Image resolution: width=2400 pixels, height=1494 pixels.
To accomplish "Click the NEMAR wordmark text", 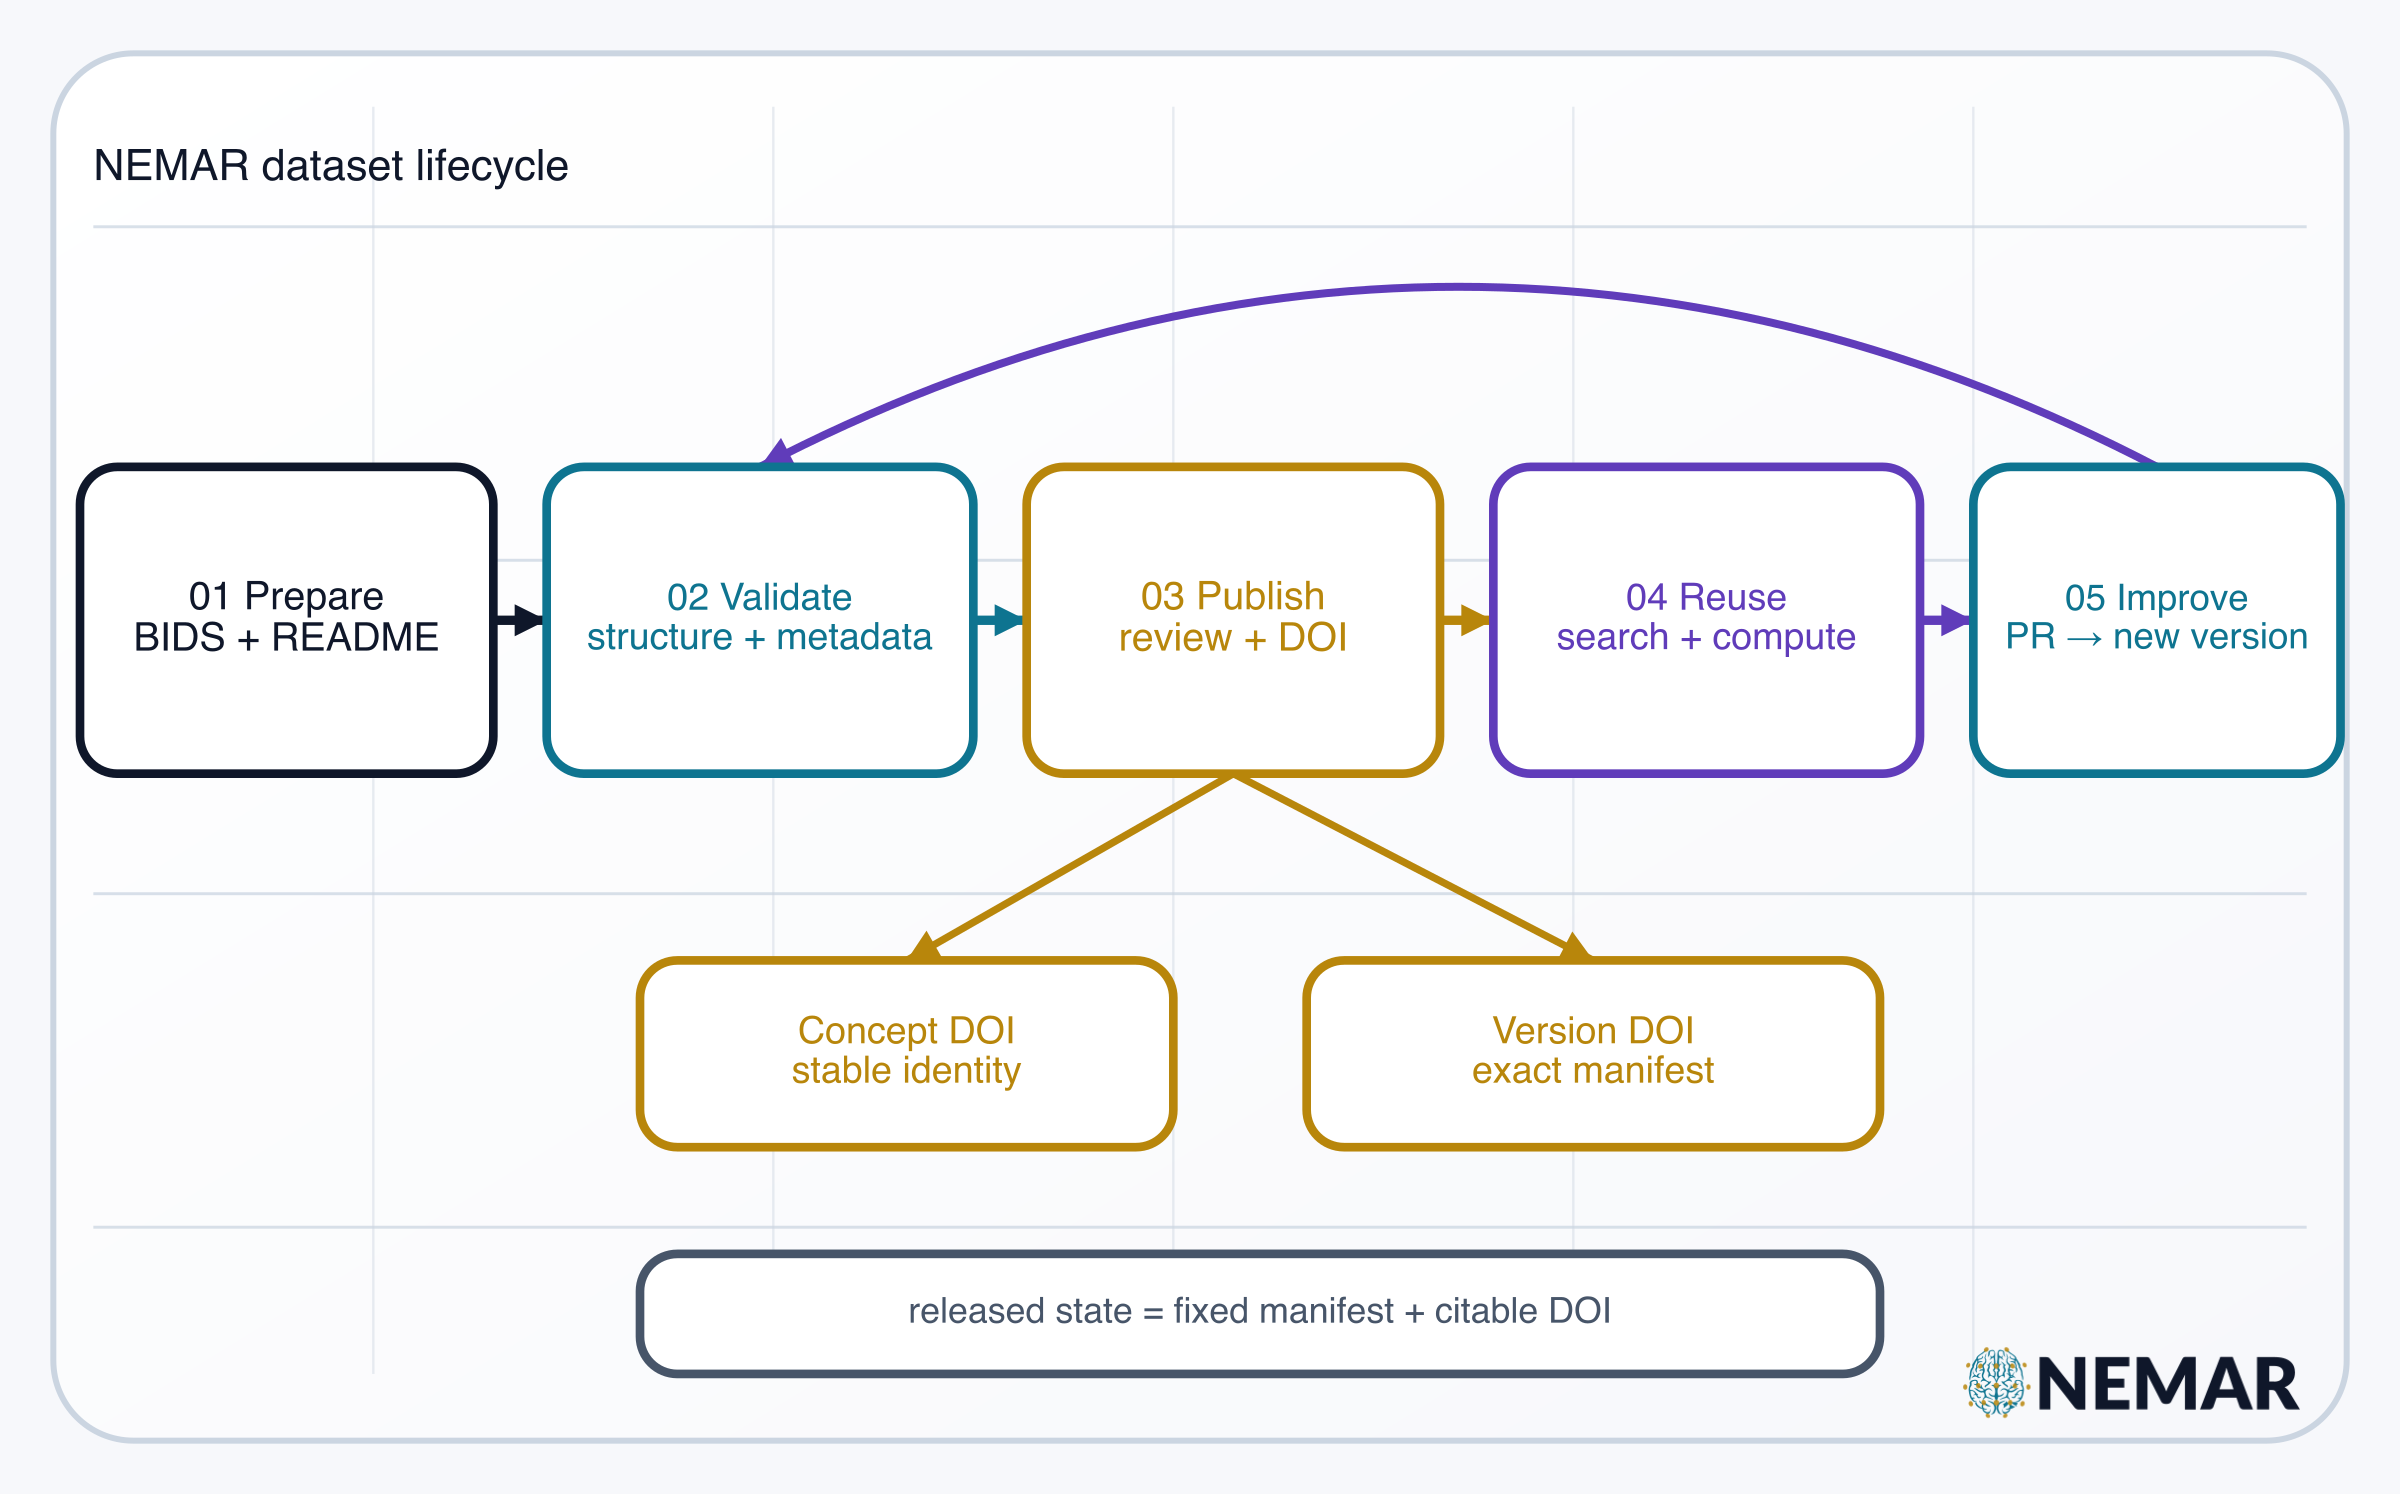I will pos(2168,1385).
